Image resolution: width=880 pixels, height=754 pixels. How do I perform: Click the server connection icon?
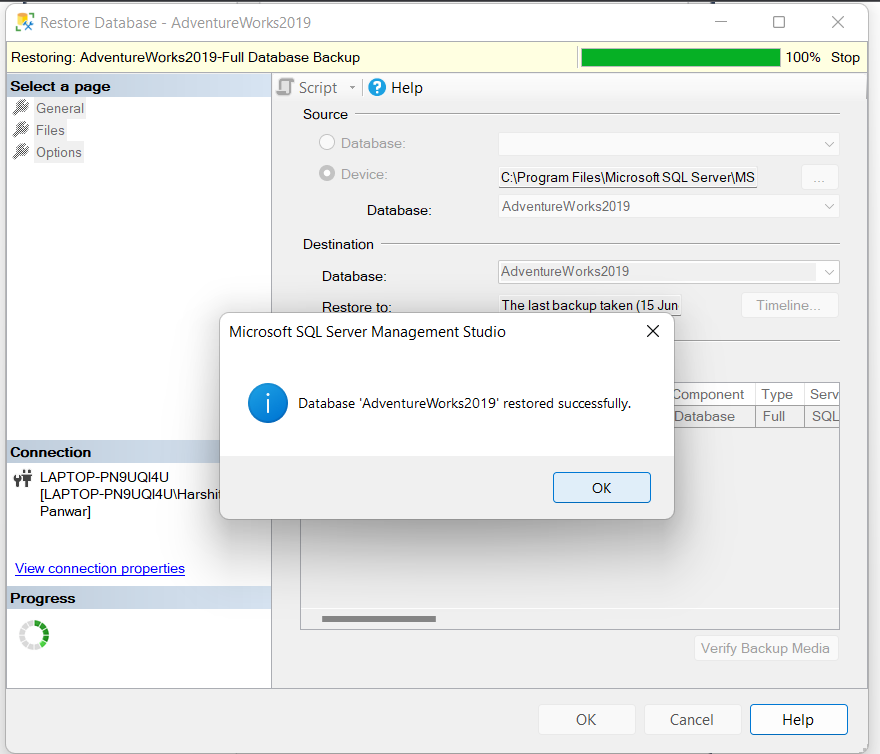(x=23, y=479)
